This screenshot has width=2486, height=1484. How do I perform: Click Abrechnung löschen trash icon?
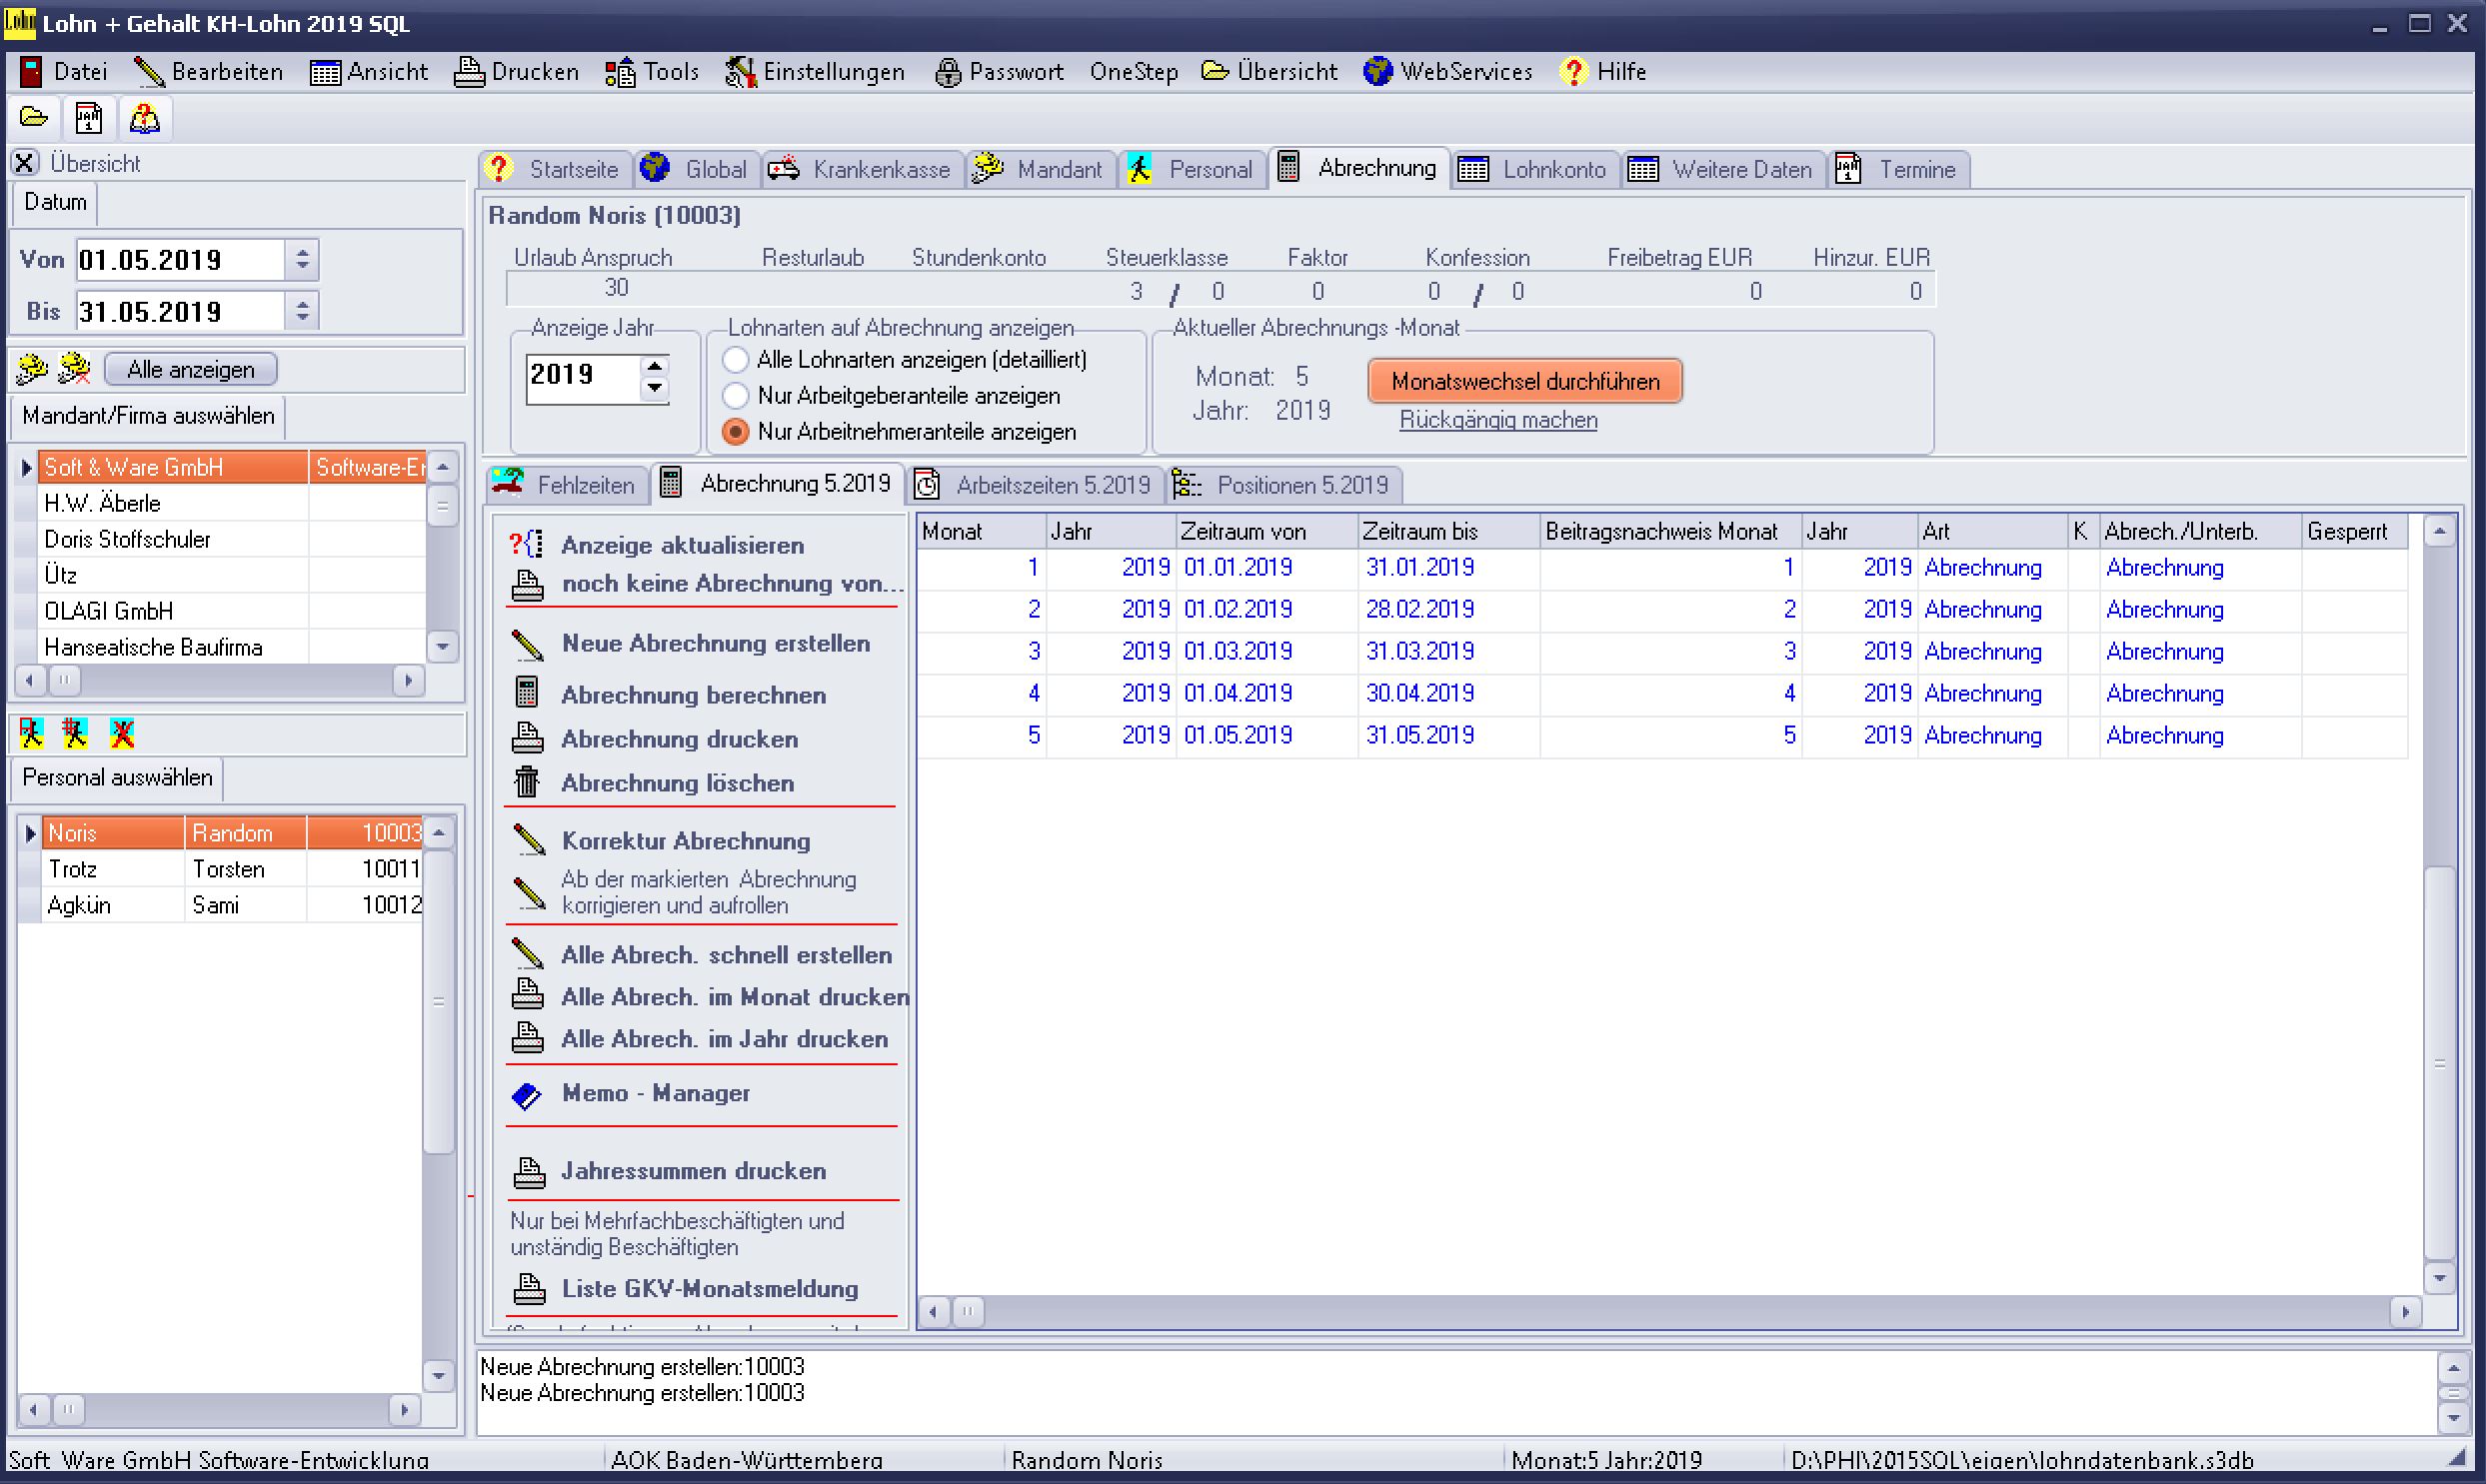tap(527, 781)
